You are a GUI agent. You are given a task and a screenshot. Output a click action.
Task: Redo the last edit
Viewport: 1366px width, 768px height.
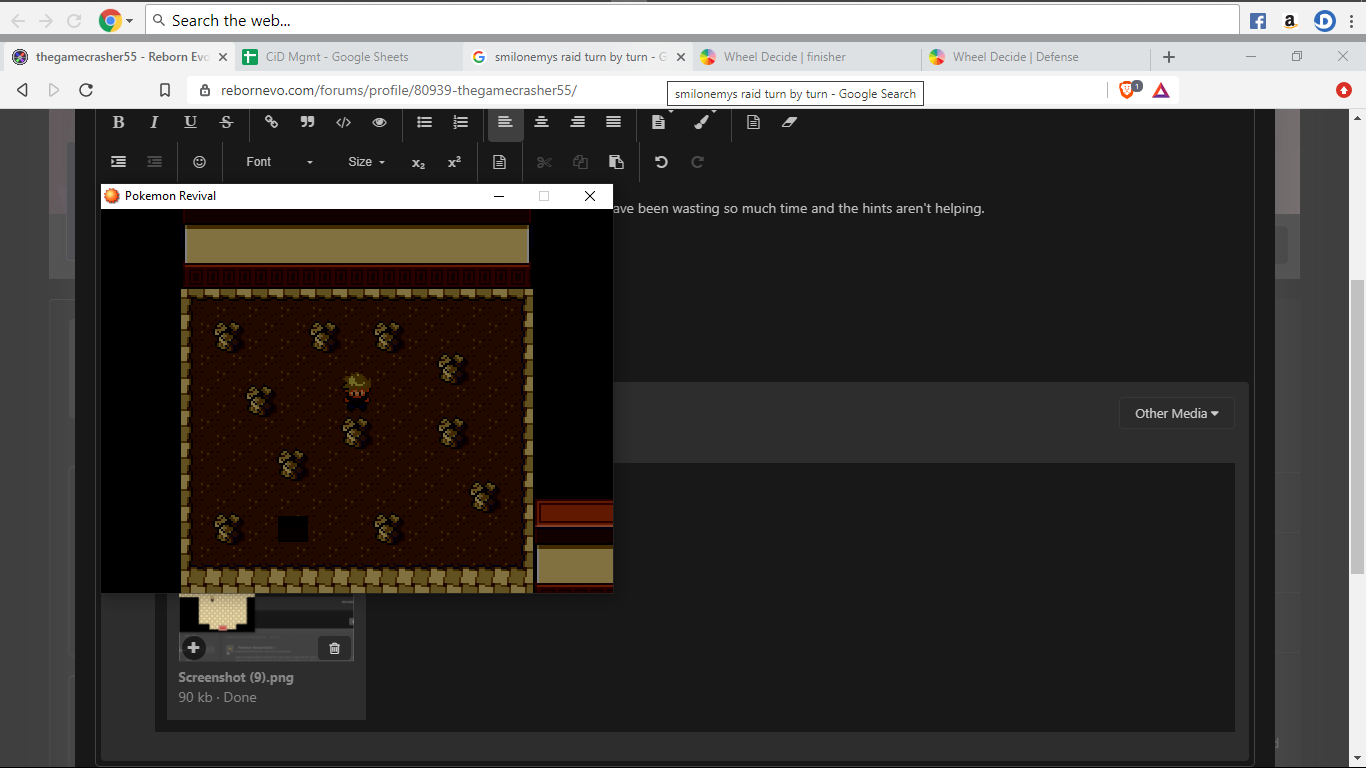[x=697, y=162]
